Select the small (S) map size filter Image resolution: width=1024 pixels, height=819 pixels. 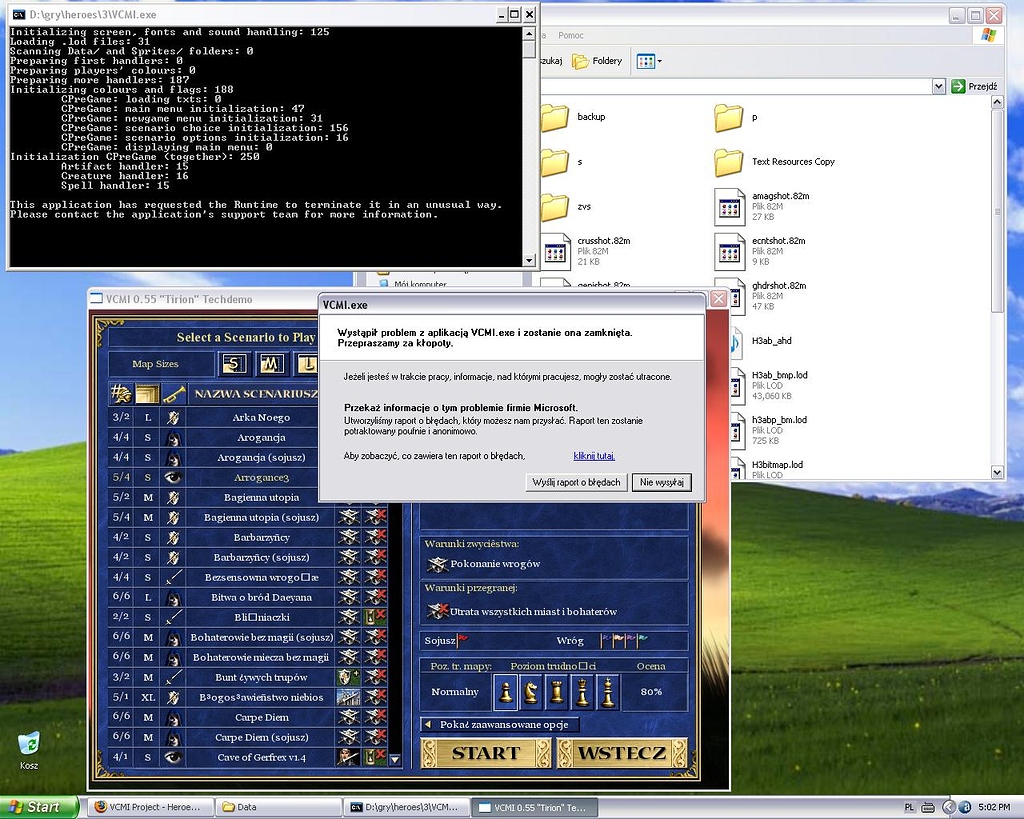(x=234, y=363)
